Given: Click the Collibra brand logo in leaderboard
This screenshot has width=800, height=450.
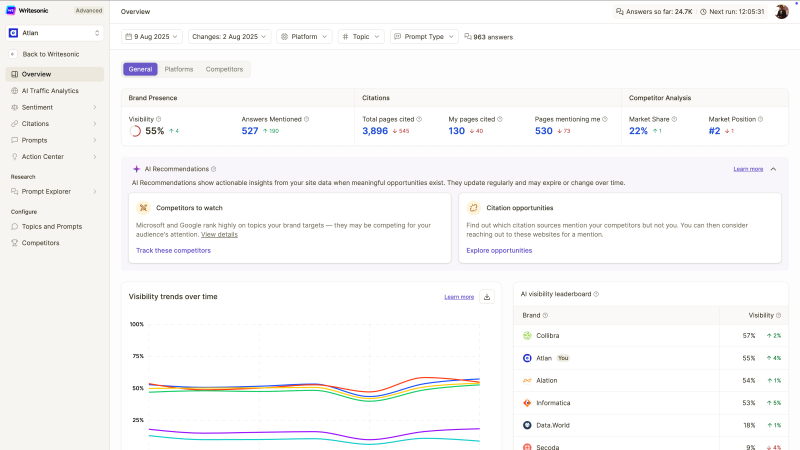Looking at the screenshot, I should point(526,336).
